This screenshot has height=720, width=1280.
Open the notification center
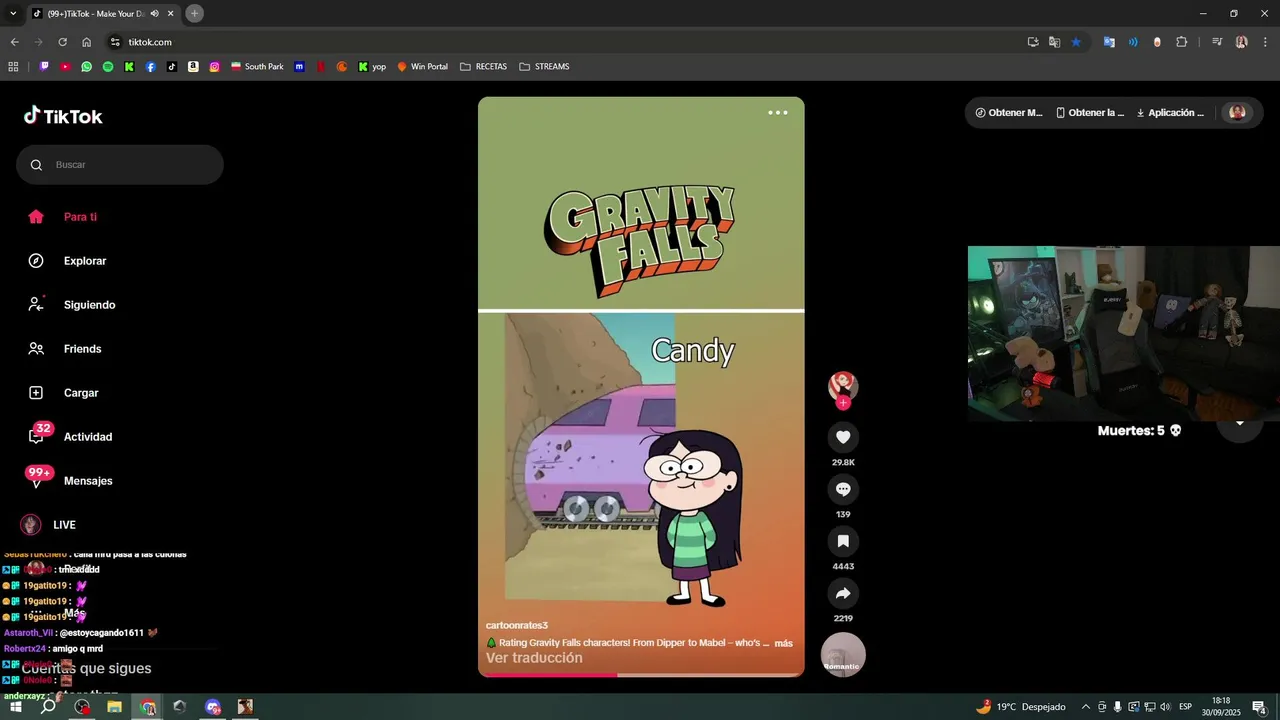pyautogui.click(x=1259, y=707)
